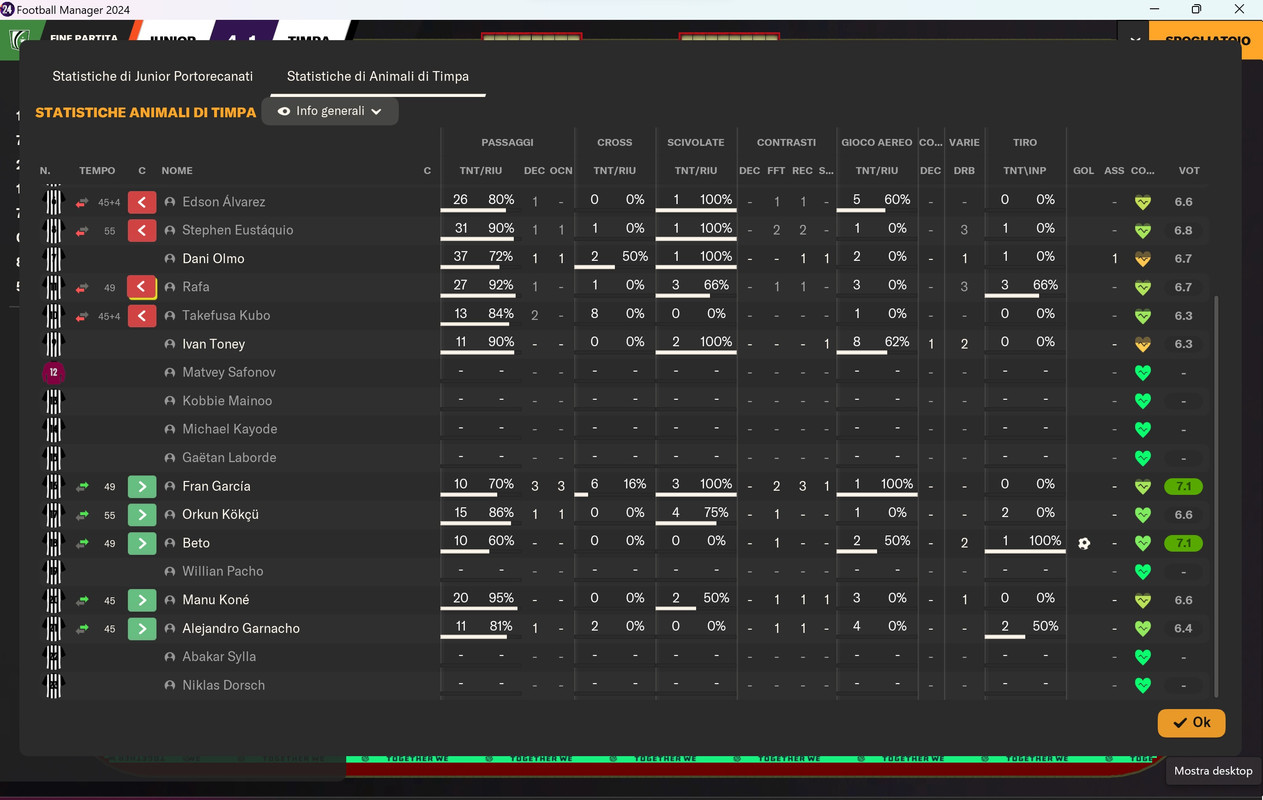
Task: Click Beto's 100% shots on target bar
Action: tap(1025, 552)
